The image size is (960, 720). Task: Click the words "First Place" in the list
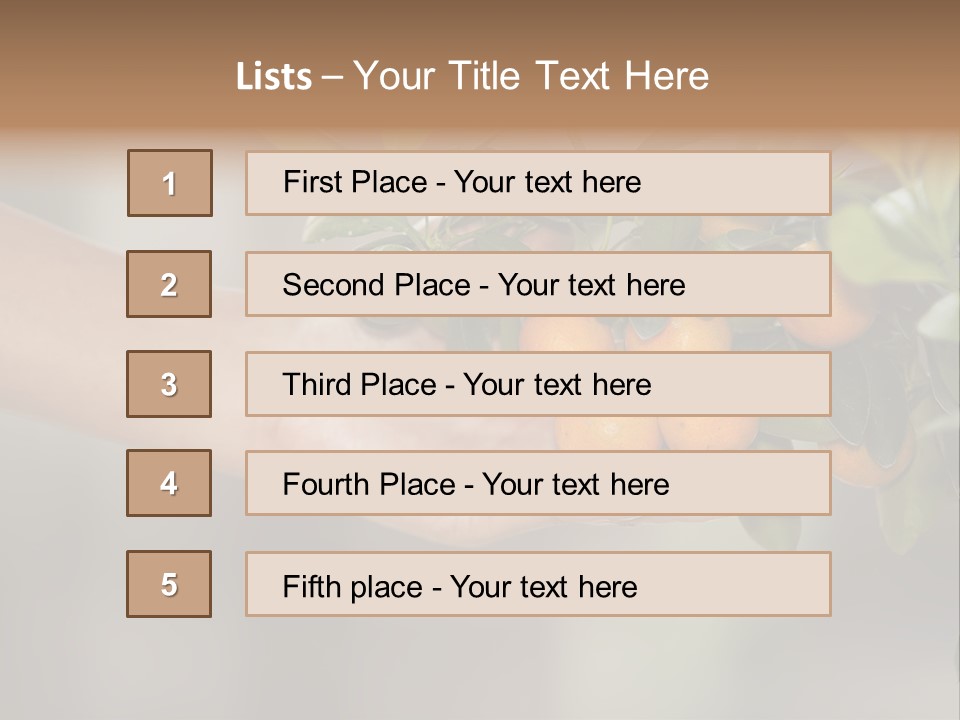[x=356, y=182]
